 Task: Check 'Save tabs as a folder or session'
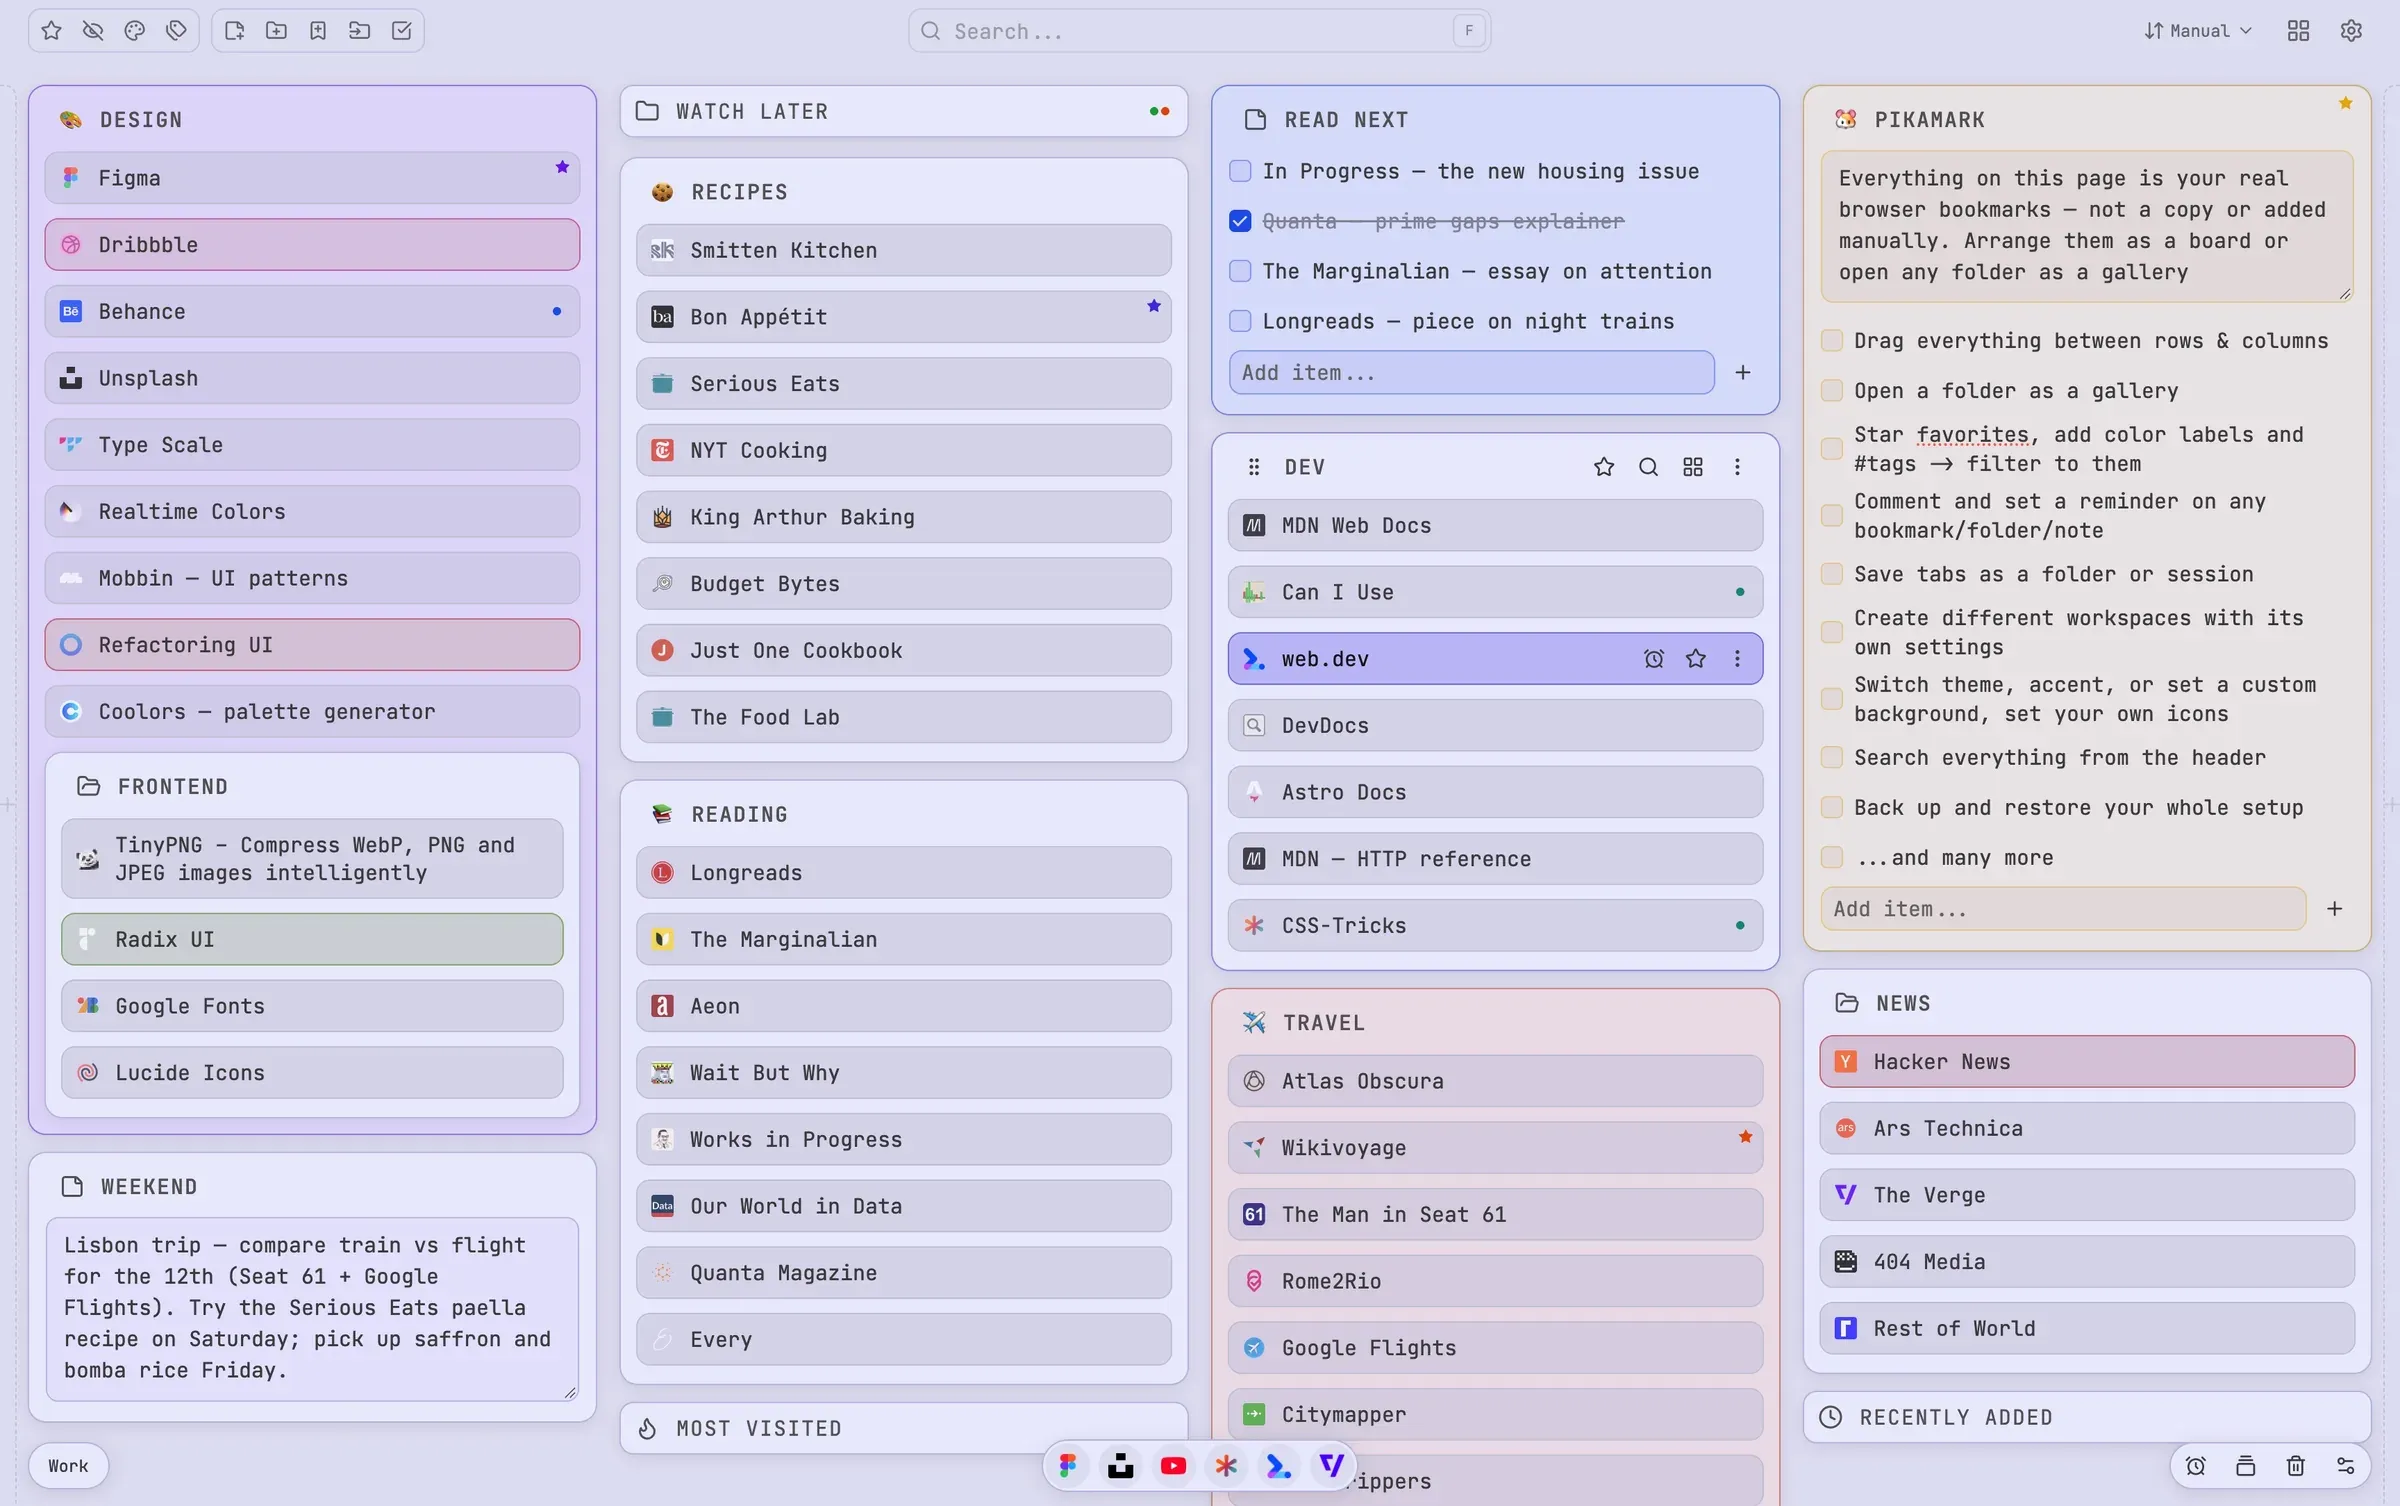tap(1832, 574)
